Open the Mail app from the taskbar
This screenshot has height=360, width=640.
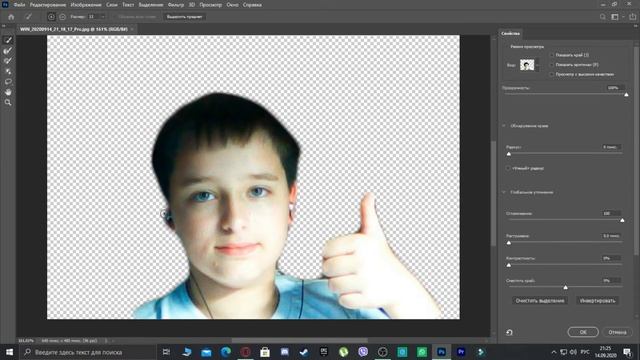pyautogui.click(x=206, y=352)
